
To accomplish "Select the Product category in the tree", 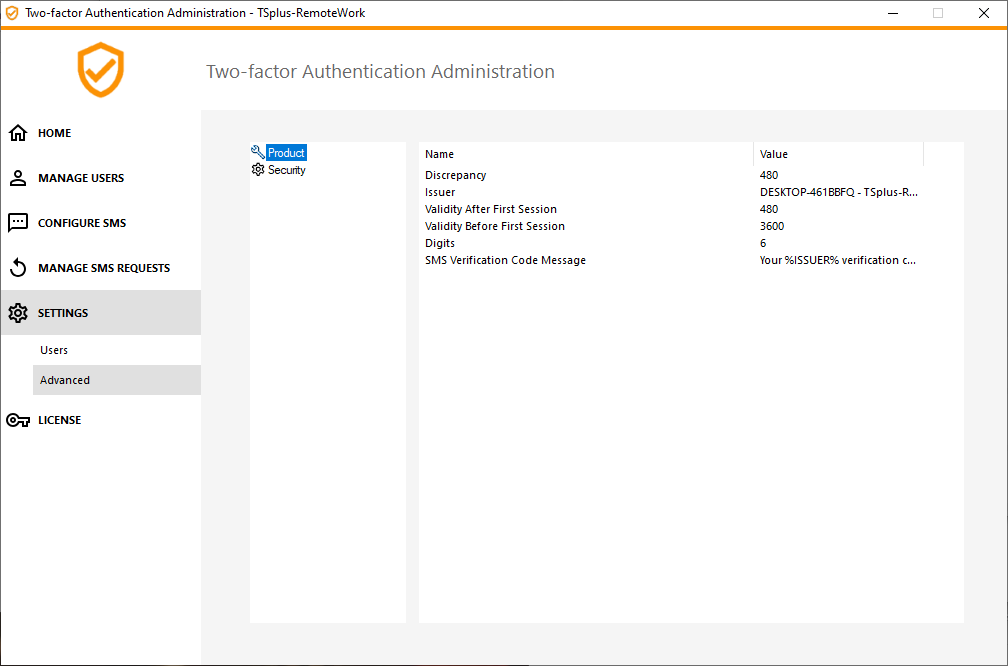I will pyautogui.click(x=284, y=152).
